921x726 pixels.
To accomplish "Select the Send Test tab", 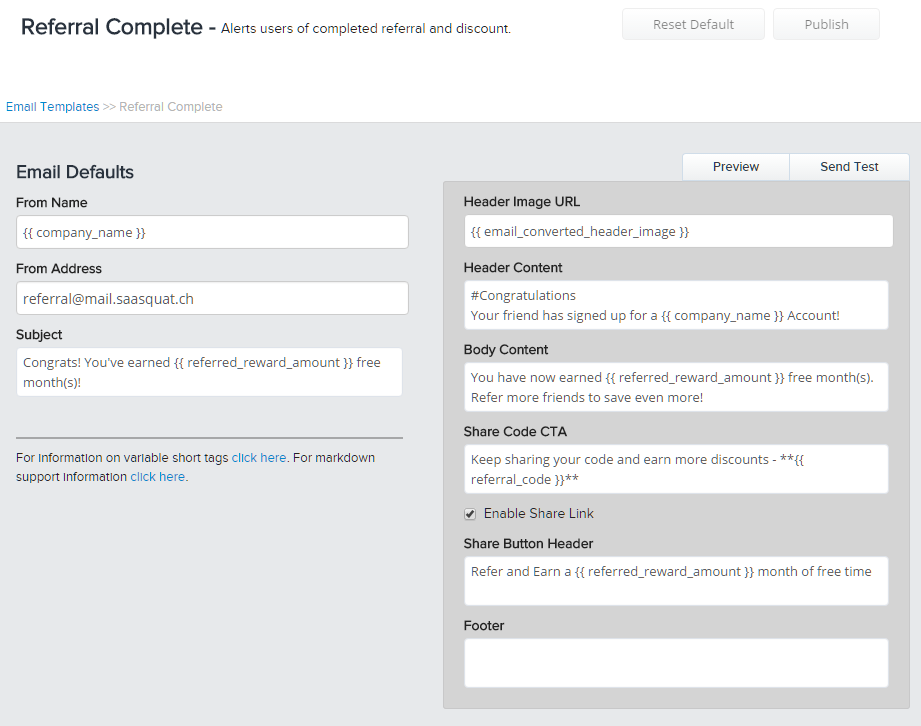I will 849,167.
